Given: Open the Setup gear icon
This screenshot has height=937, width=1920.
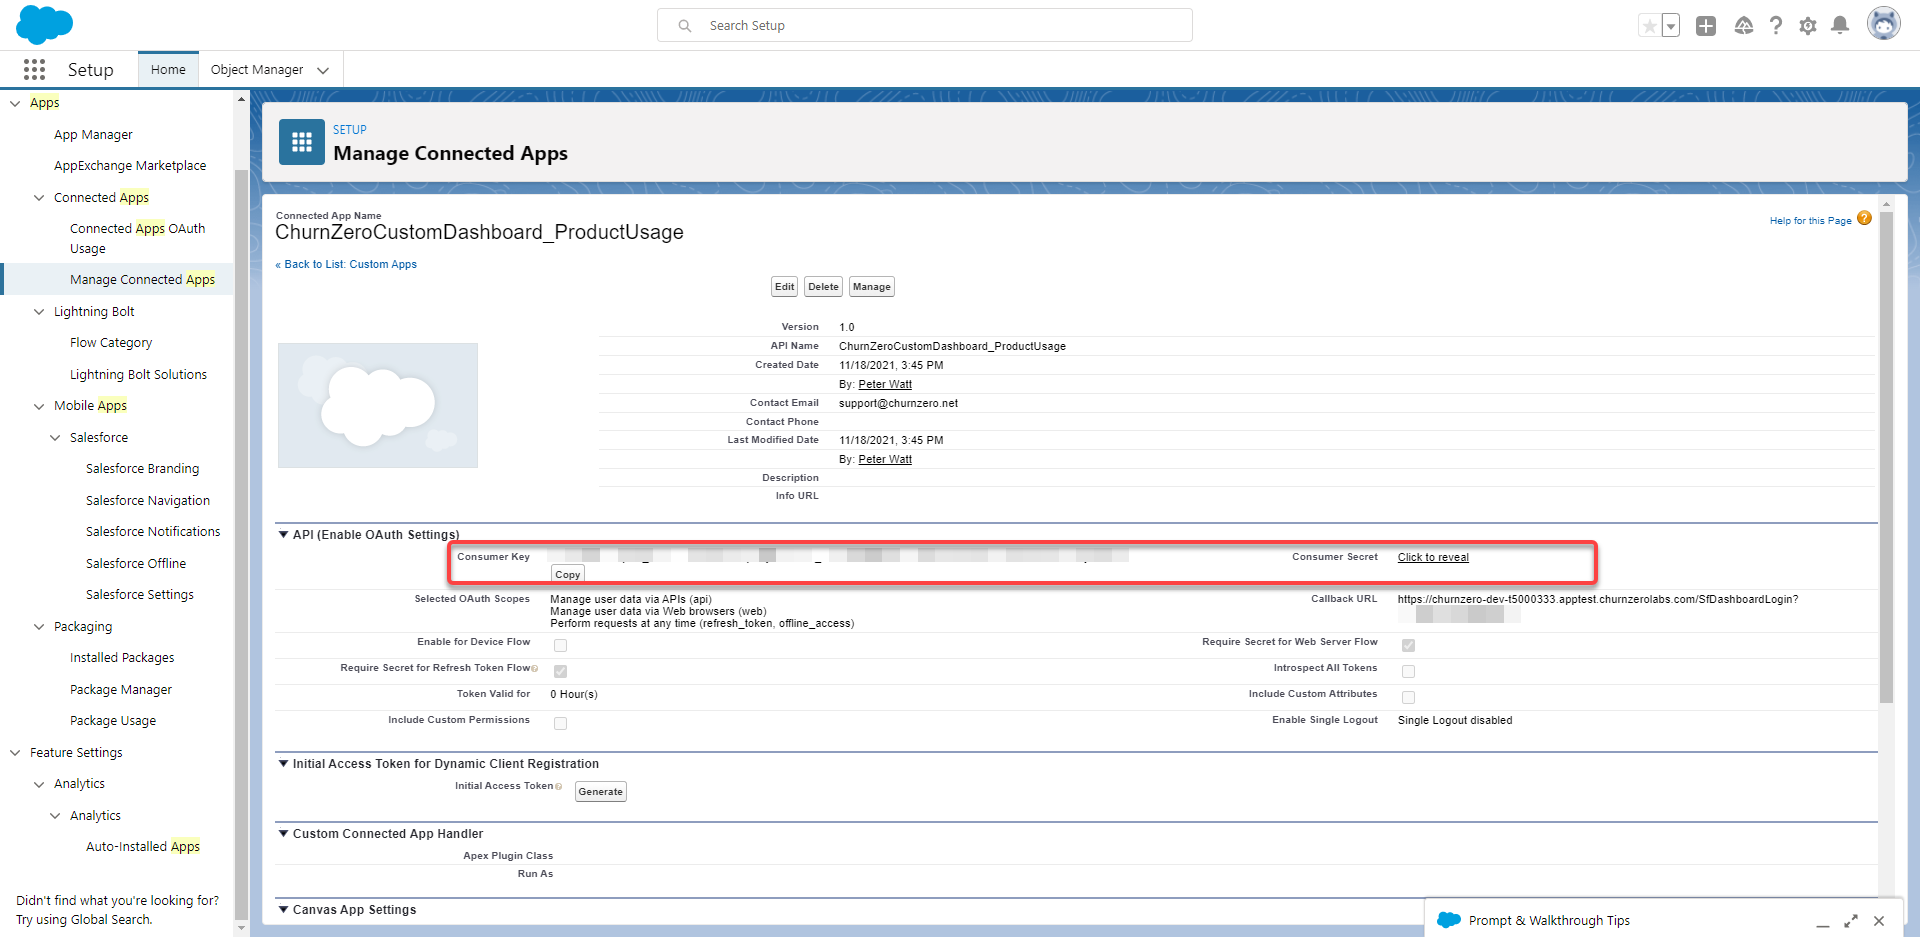Looking at the screenshot, I should [x=1808, y=26].
